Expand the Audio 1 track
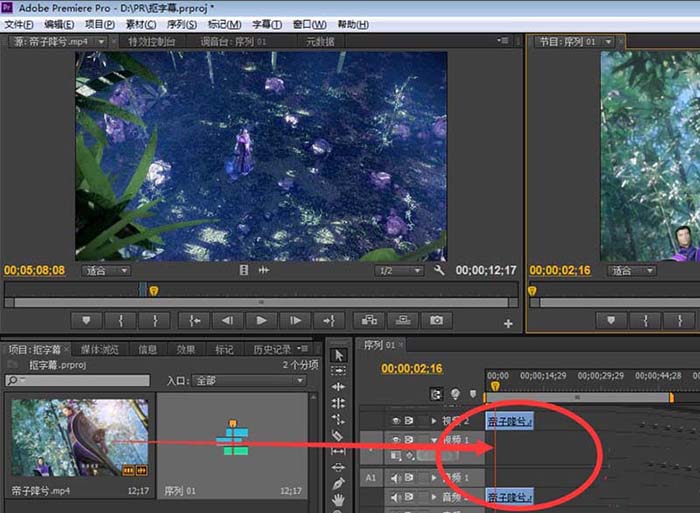This screenshot has height=513, width=700. pyautogui.click(x=433, y=478)
